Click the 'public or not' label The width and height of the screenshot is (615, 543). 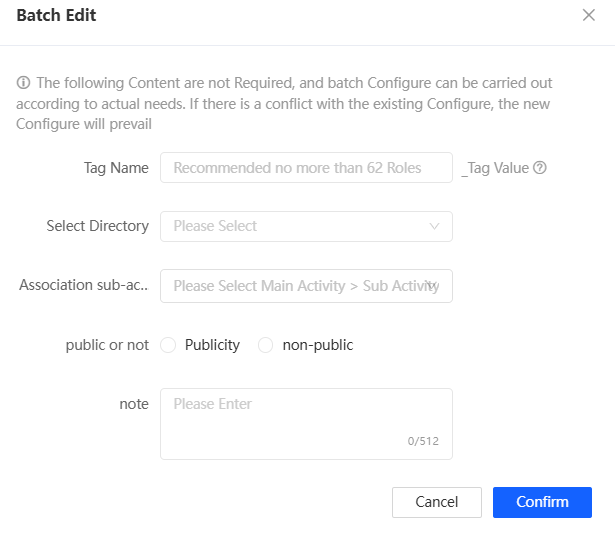pyautogui.click(x=107, y=345)
